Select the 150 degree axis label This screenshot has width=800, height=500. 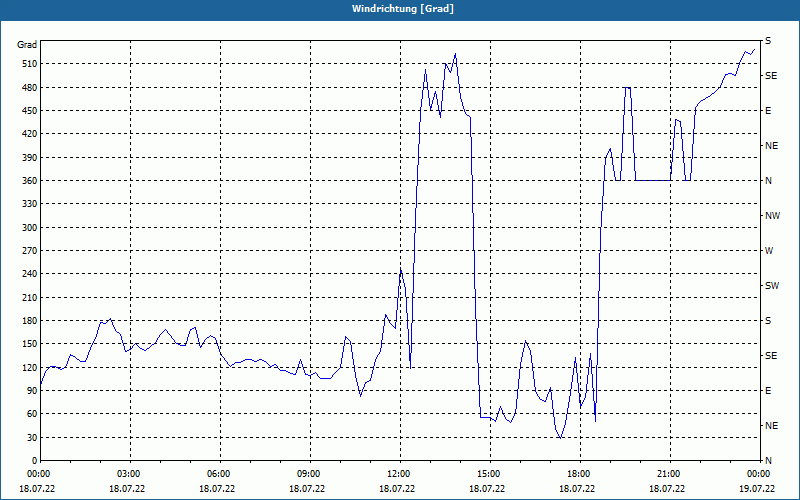(x=30, y=344)
